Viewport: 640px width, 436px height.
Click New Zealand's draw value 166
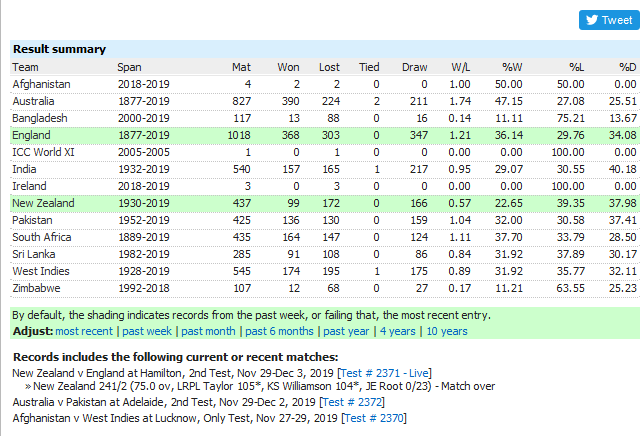[x=419, y=203]
